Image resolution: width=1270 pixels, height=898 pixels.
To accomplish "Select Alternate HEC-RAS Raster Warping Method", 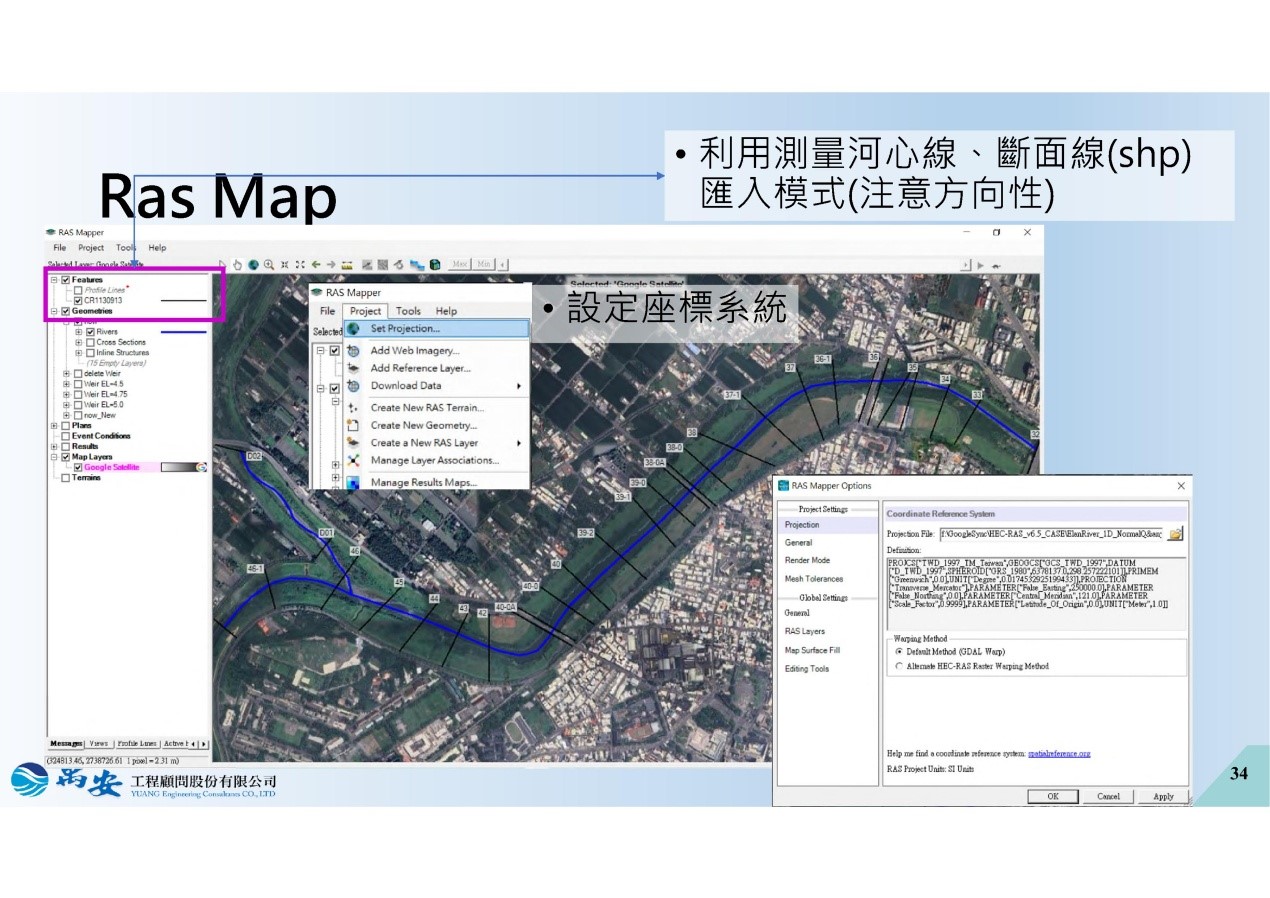I will click(899, 666).
